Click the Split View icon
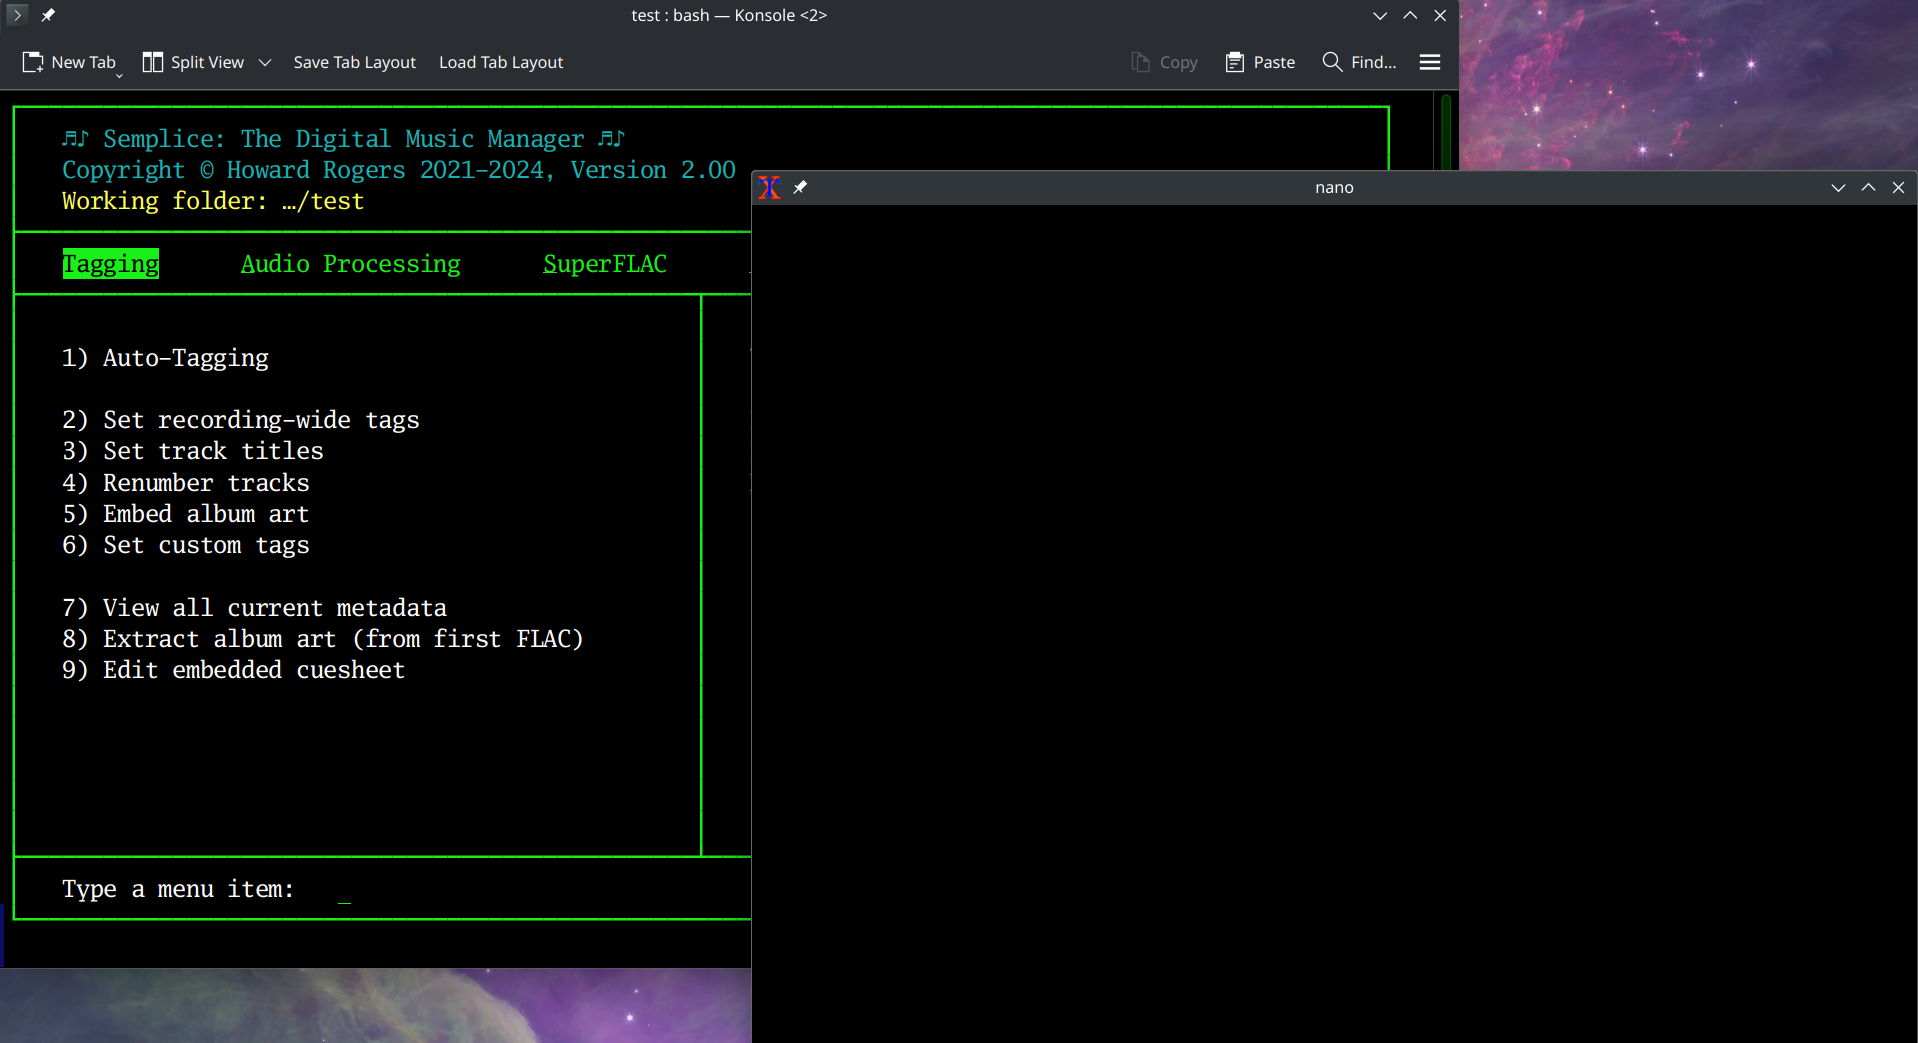 coord(152,61)
